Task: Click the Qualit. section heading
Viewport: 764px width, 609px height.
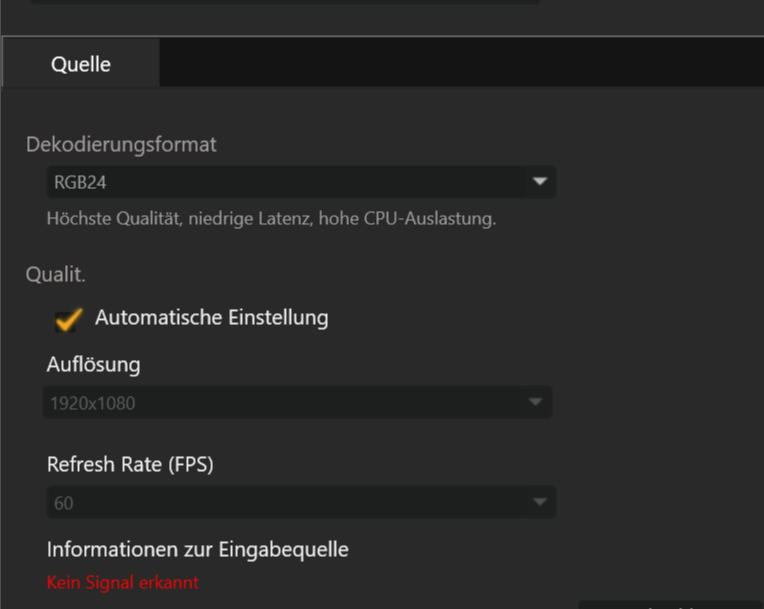Action: point(56,274)
